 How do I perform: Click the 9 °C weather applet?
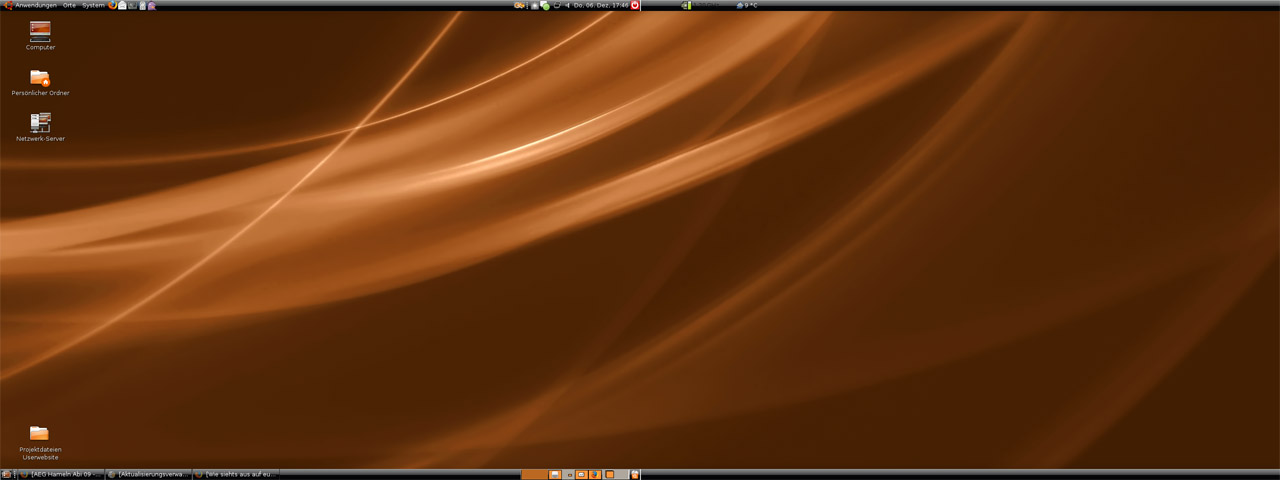pos(747,5)
